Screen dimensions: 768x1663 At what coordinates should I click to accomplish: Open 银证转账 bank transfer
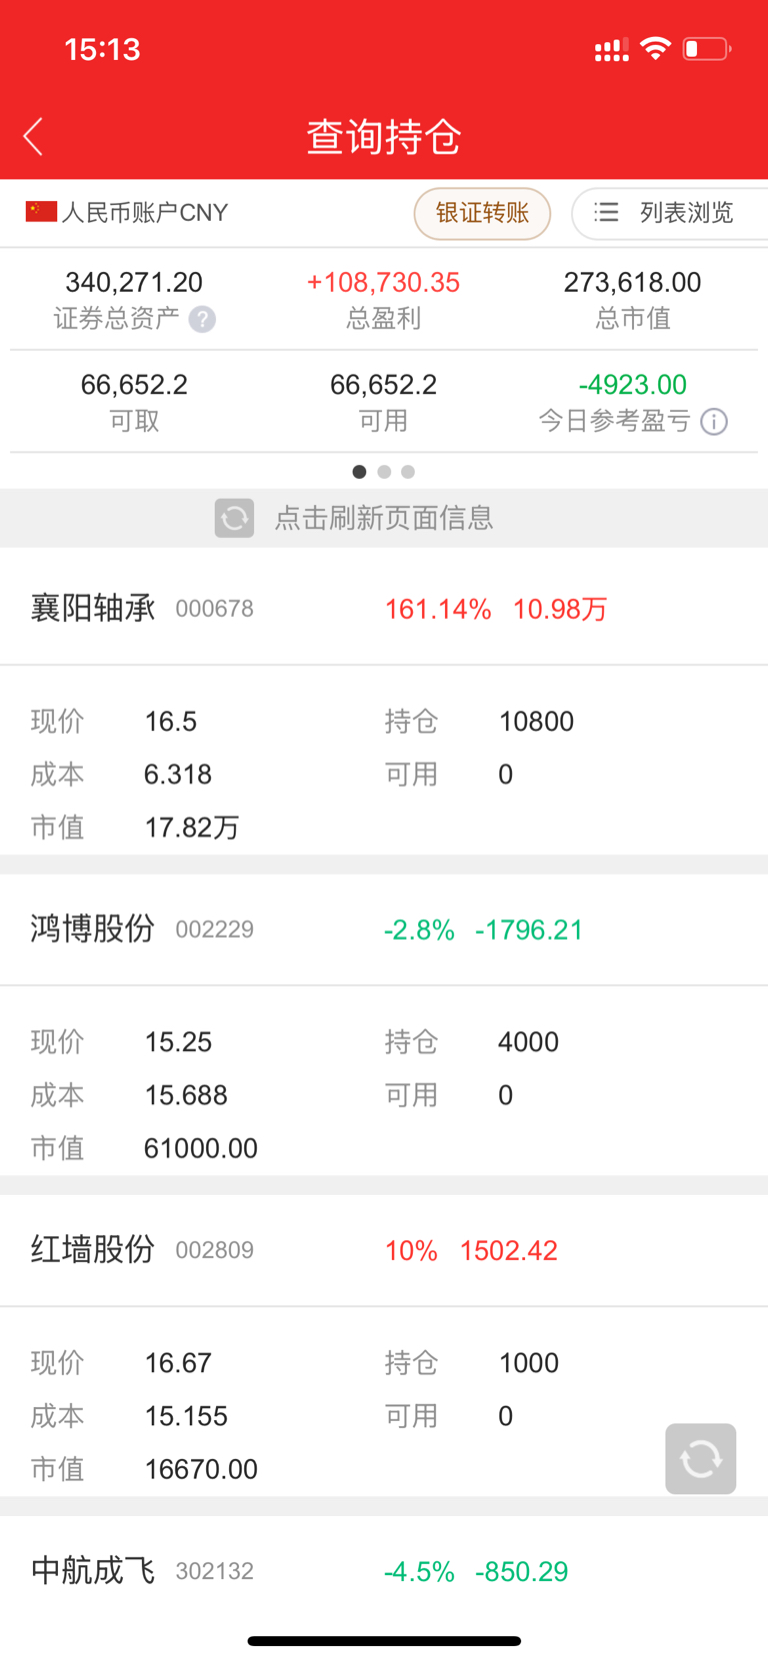click(482, 213)
